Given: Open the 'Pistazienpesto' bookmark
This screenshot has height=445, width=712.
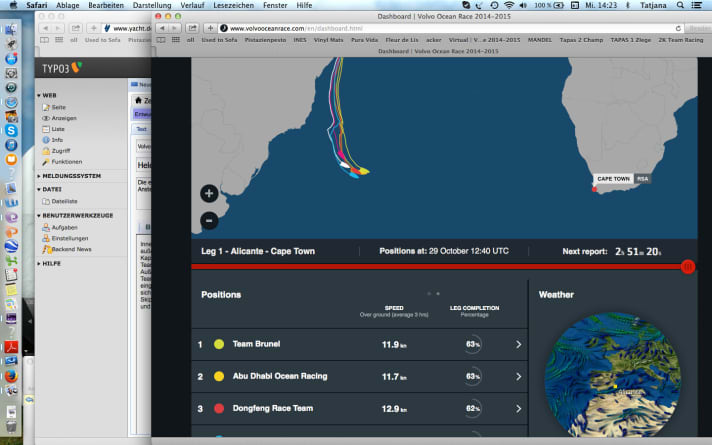Looking at the screenshot, I should point(265,40).
